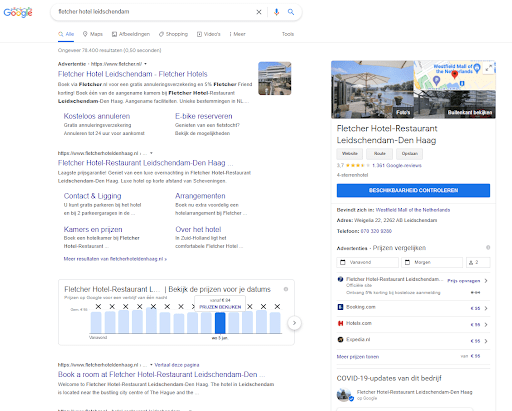Open the Expedia.nl price row

(413, 340)
